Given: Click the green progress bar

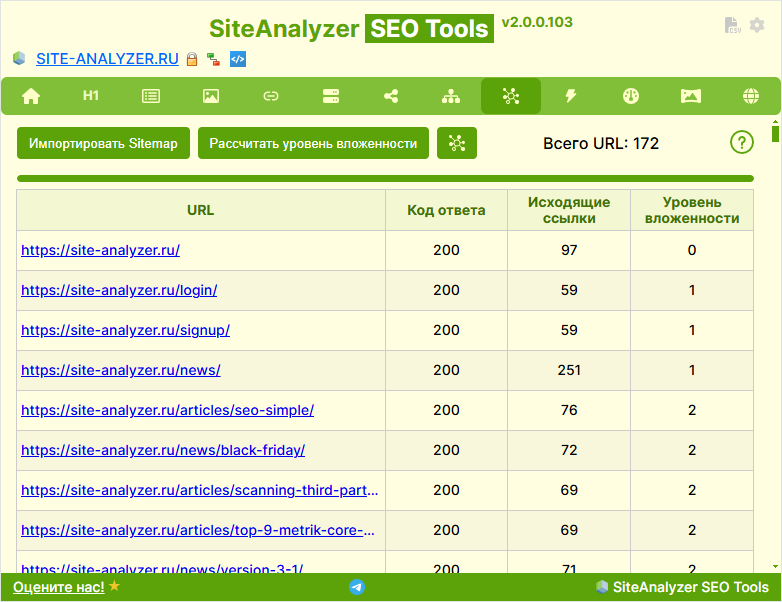Looking at the screenshot, I should [385, 179].
